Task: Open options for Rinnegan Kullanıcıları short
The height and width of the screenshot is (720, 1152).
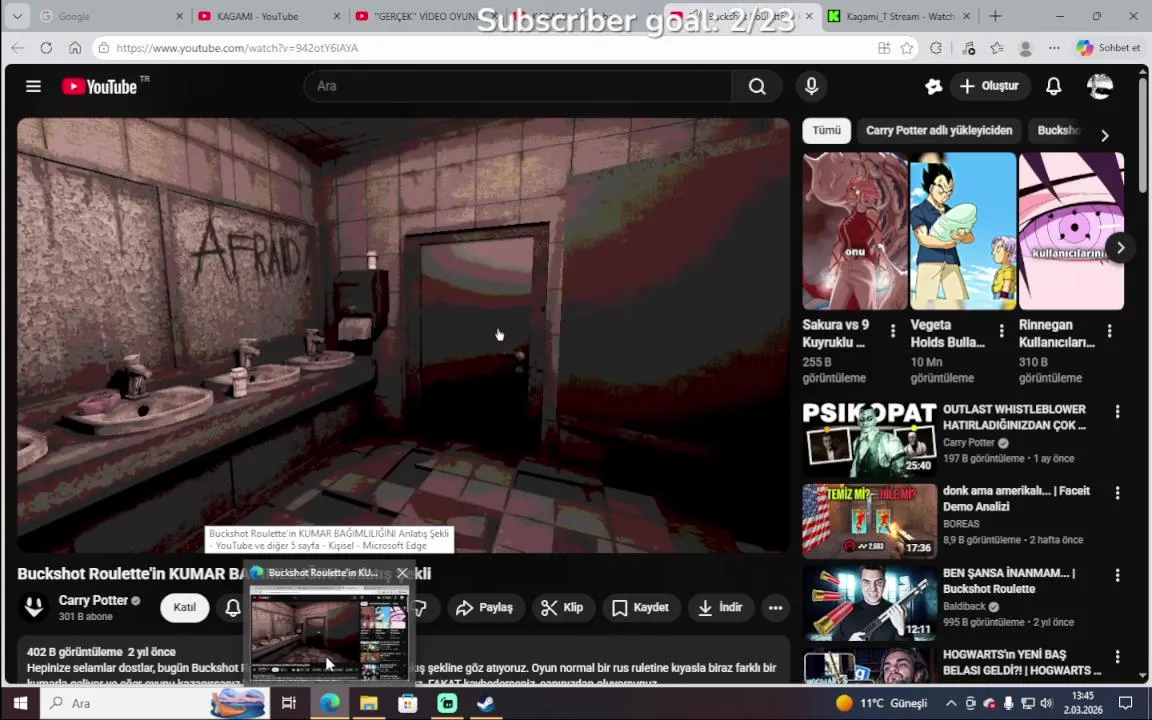Action: coord(1109,331)
